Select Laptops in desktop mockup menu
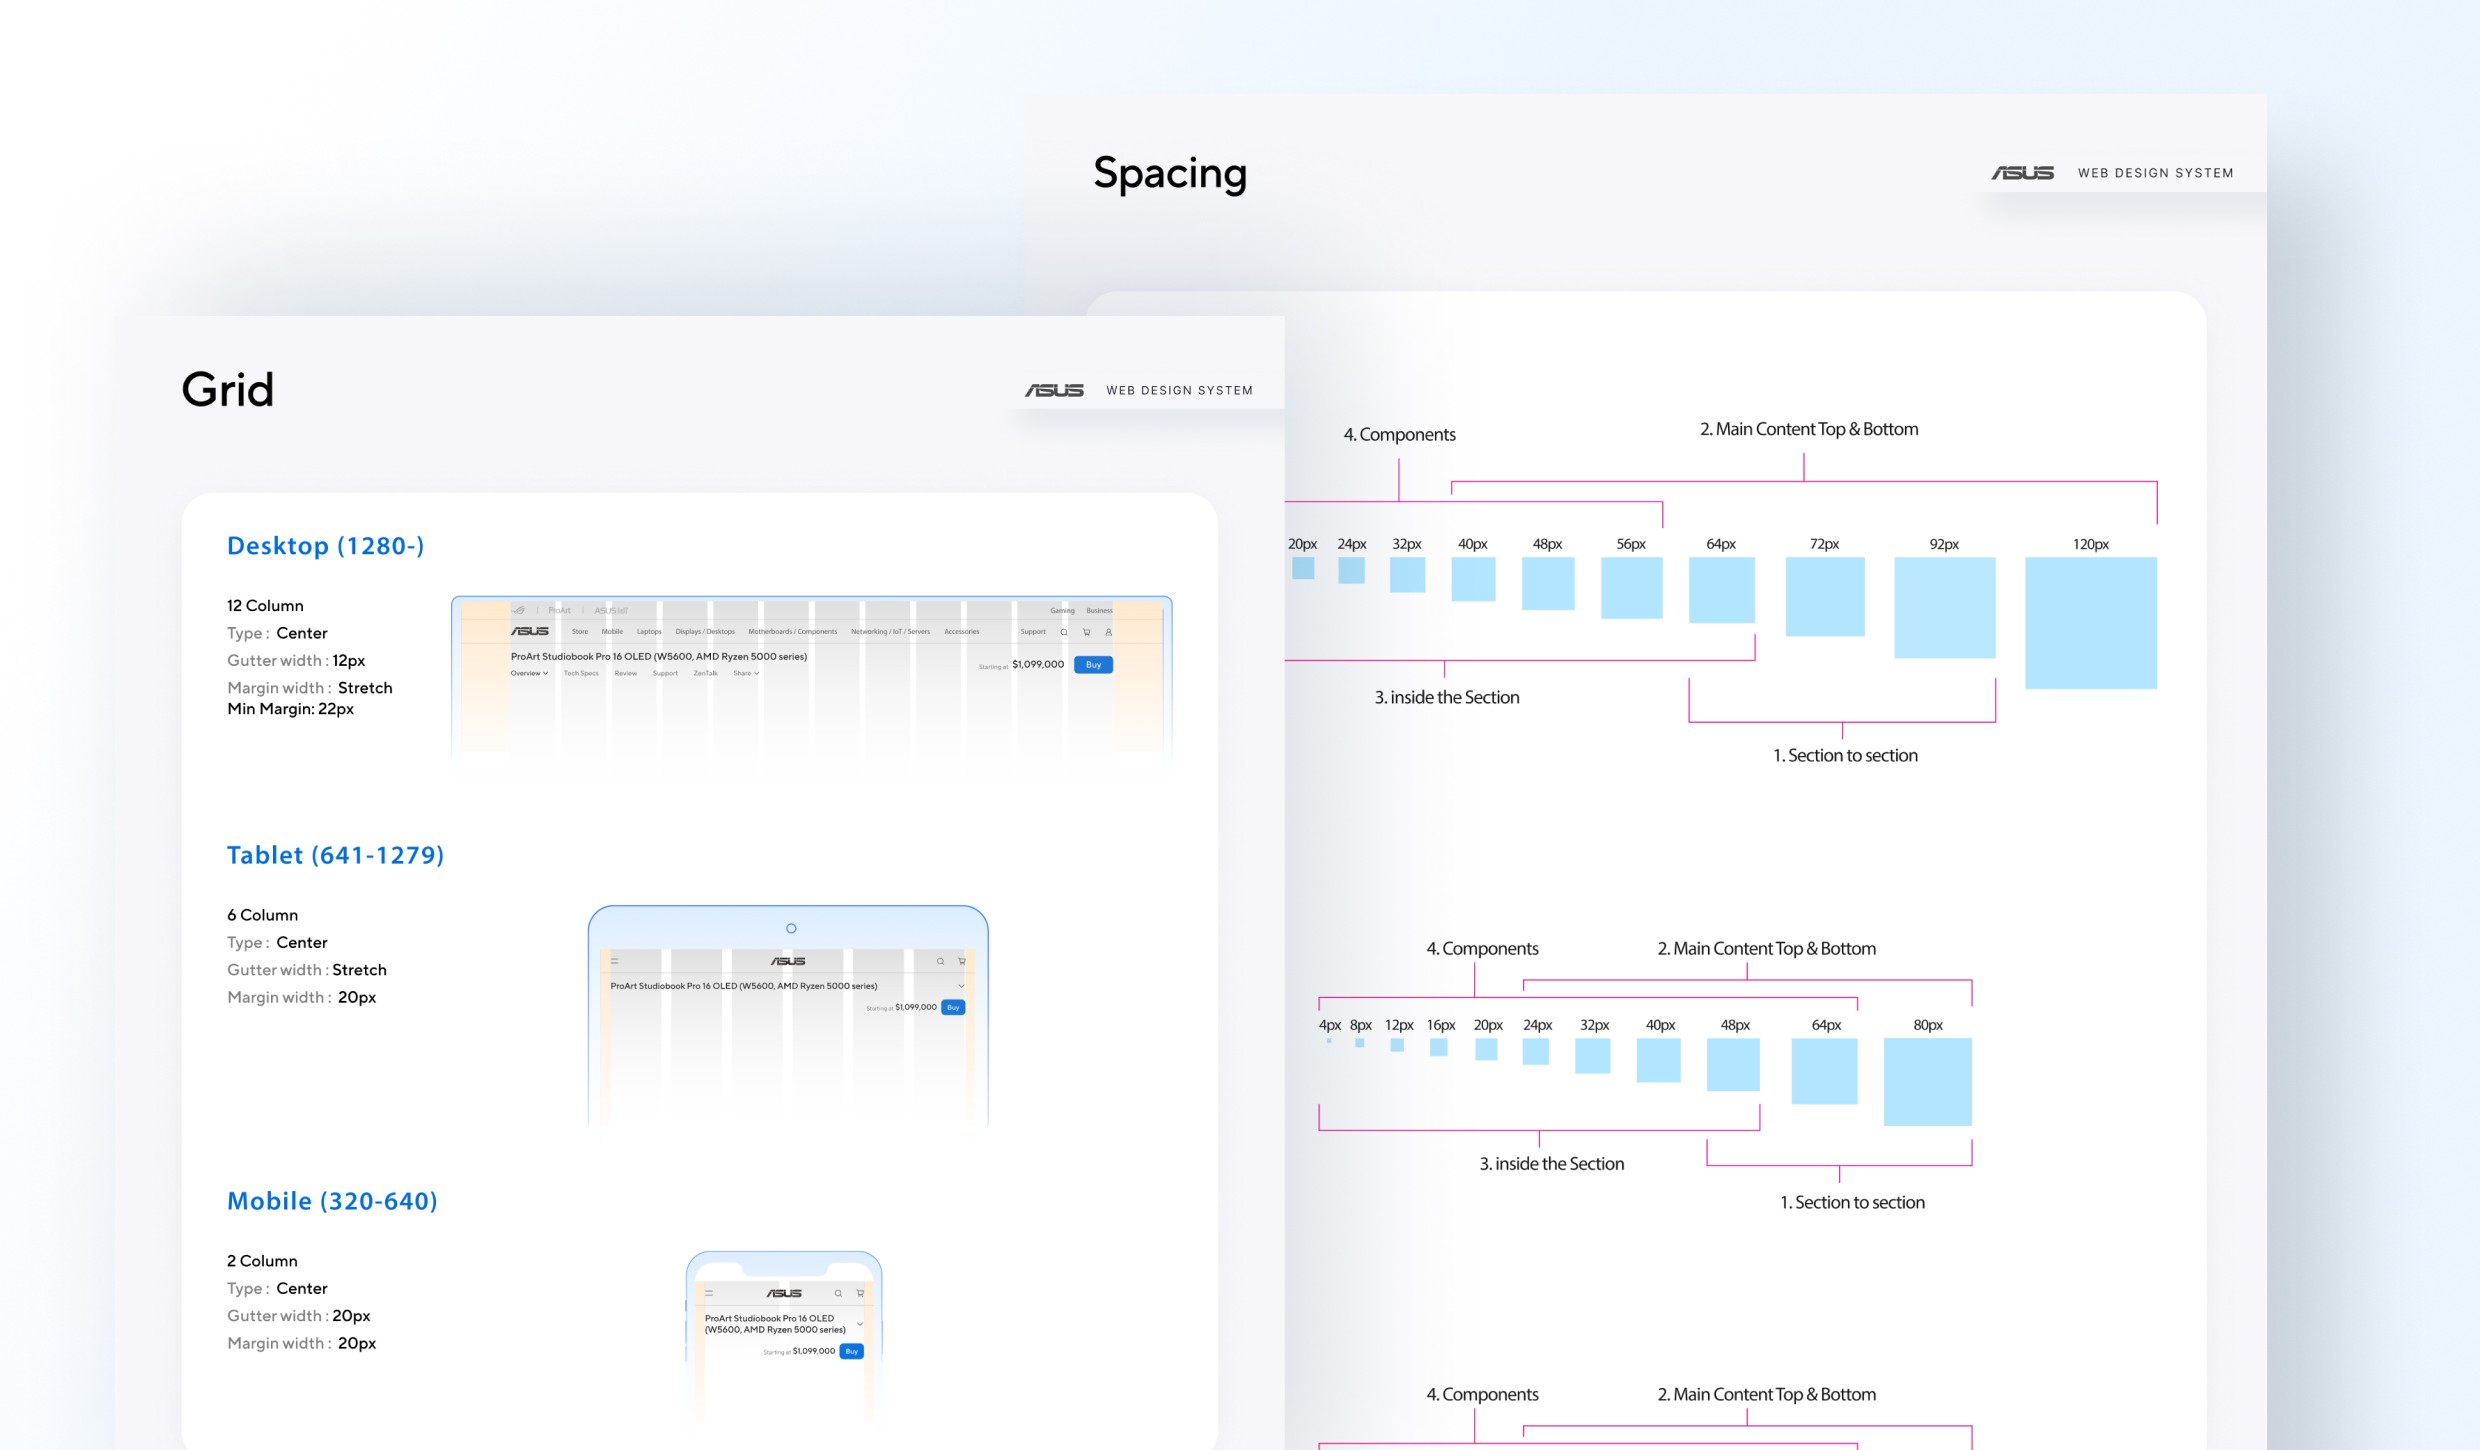2480x1450 pixels. pyautogui.click(x=649, y=632)
